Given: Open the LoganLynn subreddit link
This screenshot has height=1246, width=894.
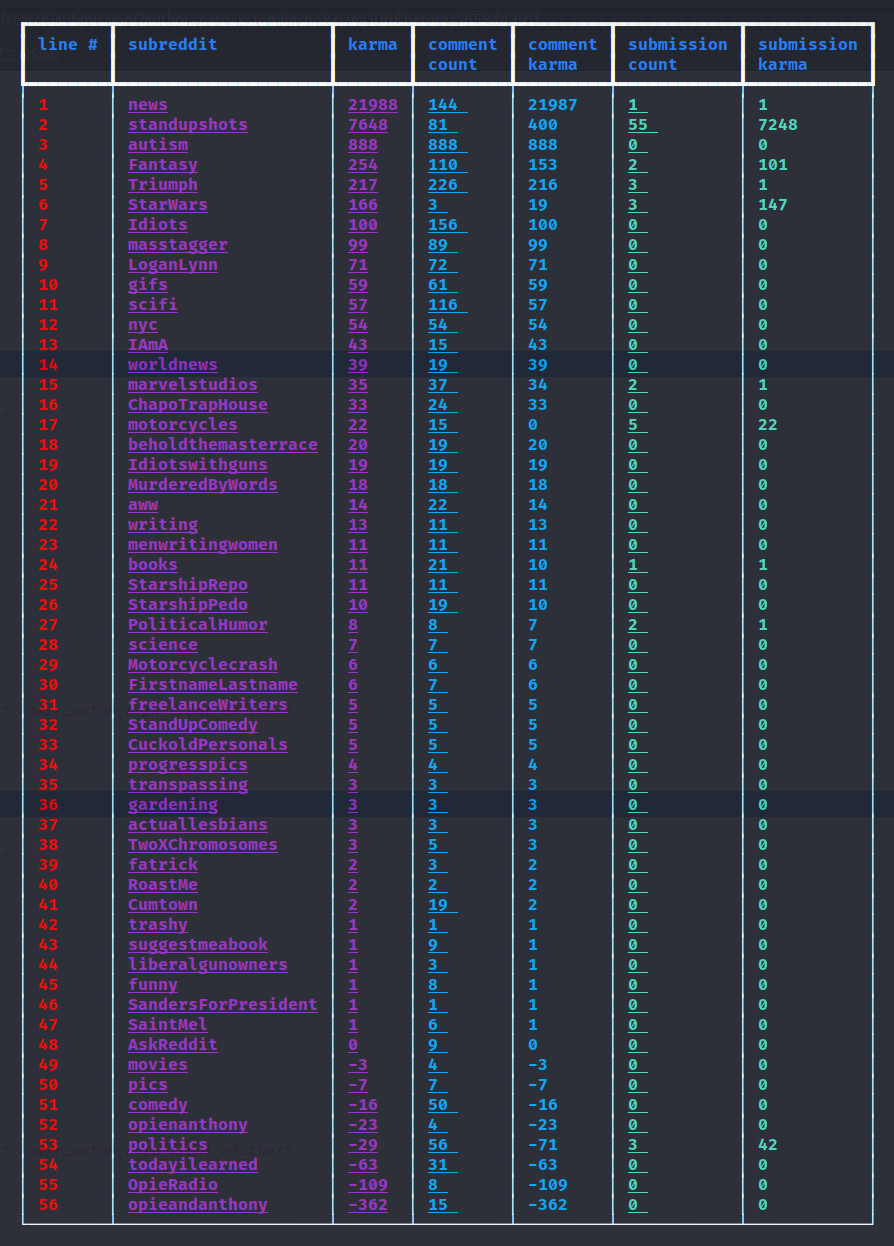Looking at the screenshot, I should coord(173,265).
